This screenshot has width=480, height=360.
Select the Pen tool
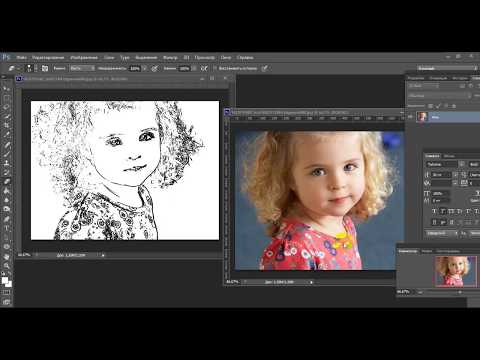pos(6,219)
